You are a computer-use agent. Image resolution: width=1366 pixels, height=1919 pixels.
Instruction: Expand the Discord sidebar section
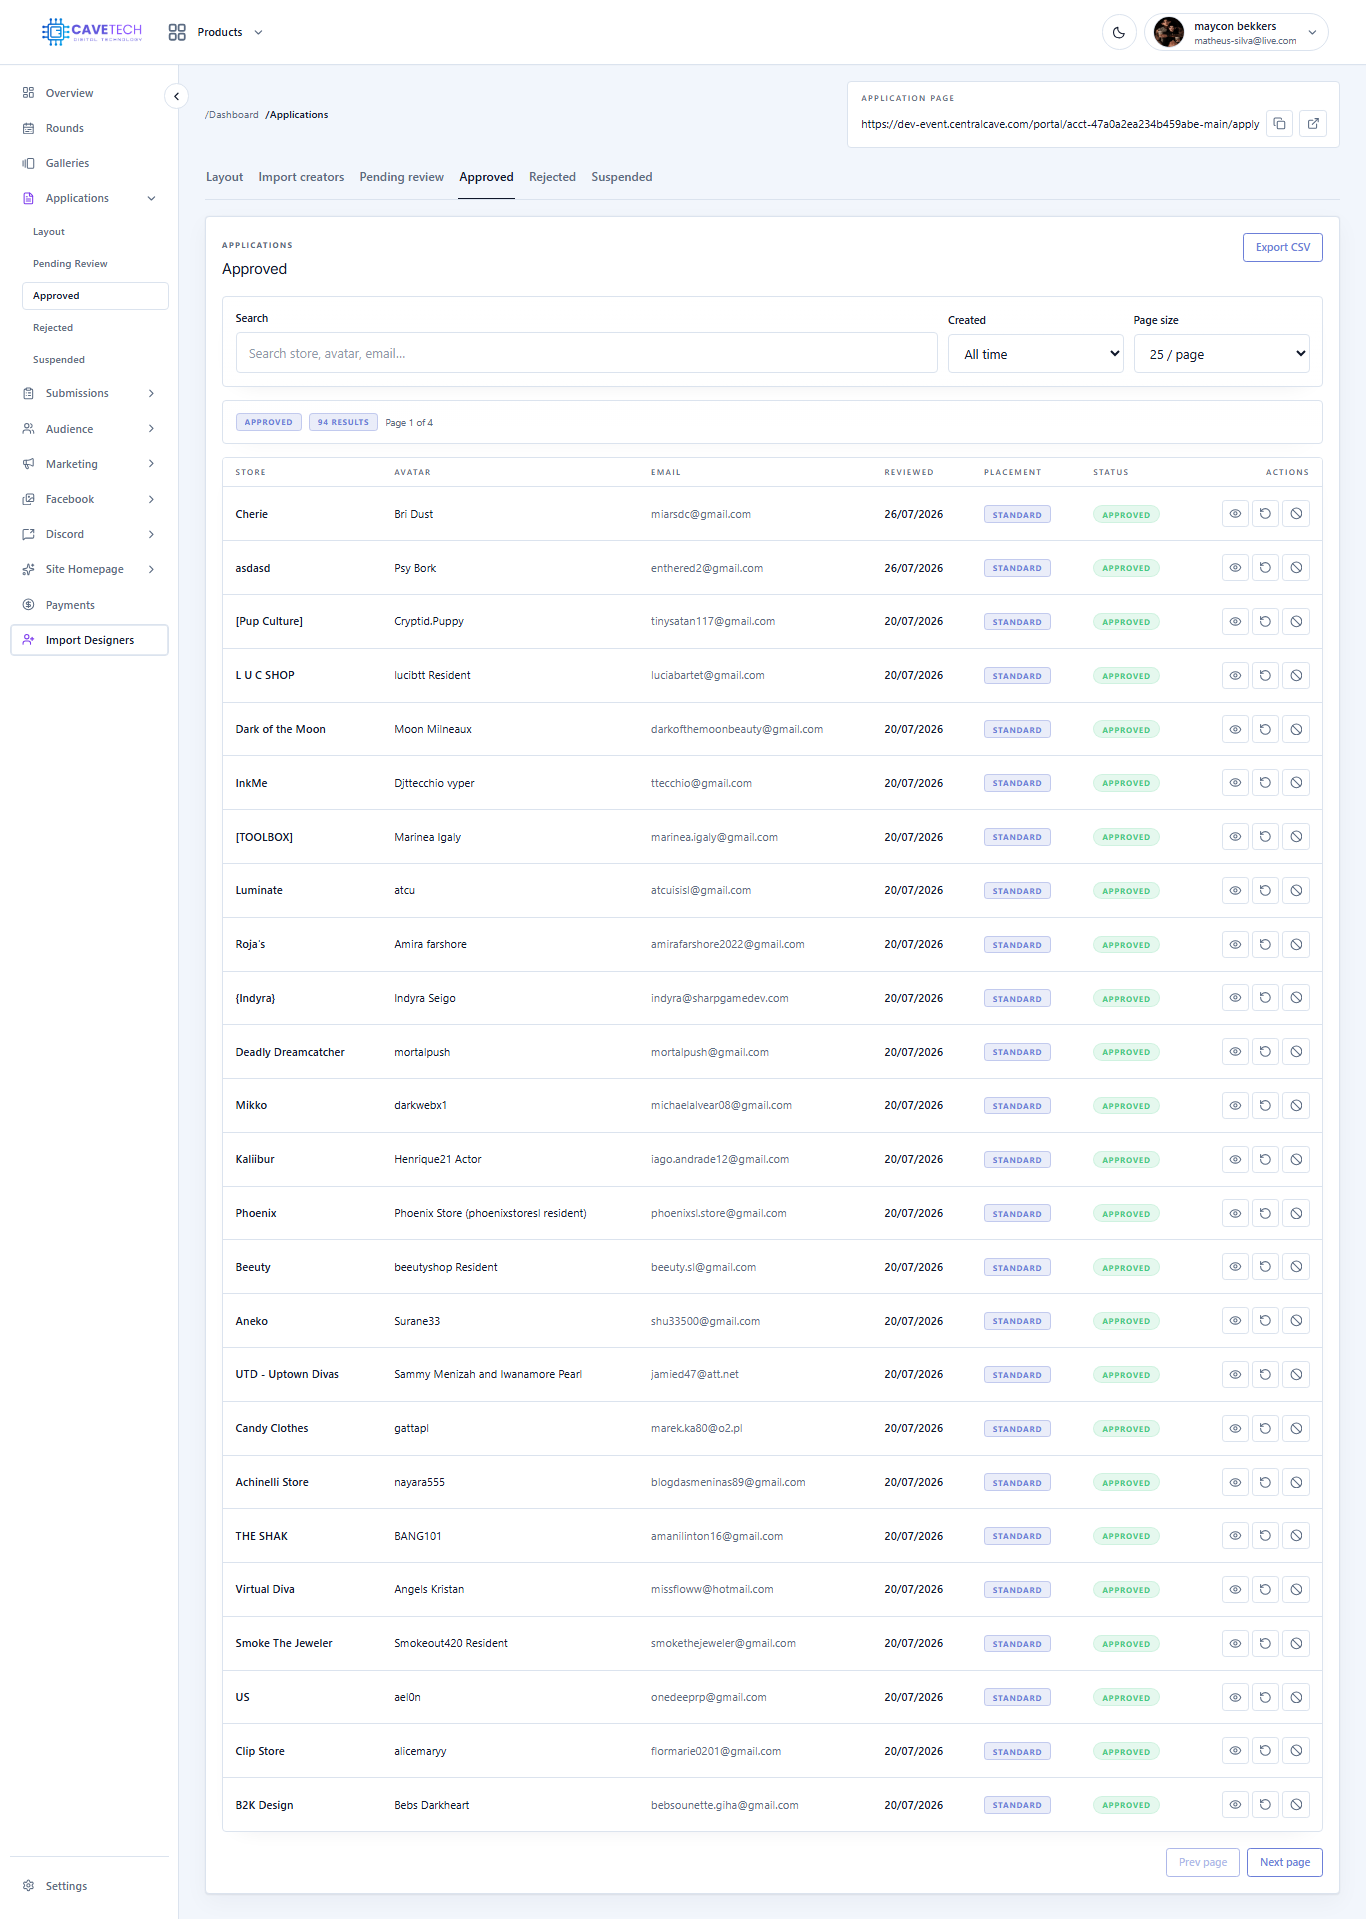click(x=151, y=534)
